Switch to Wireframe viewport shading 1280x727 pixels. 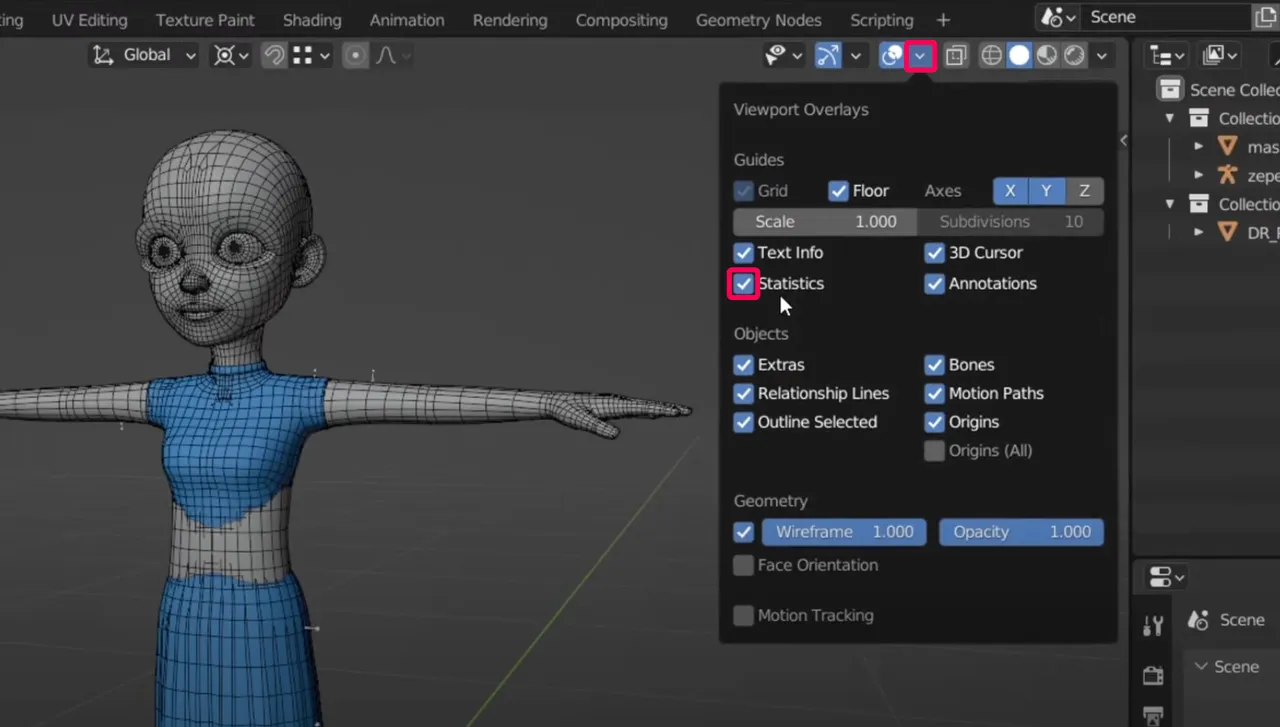coord(990,55)
